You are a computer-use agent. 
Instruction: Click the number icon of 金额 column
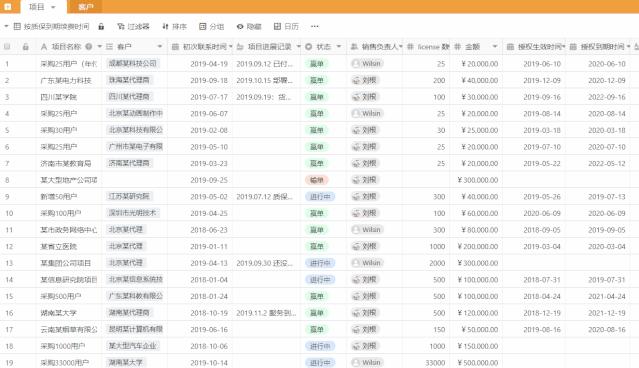458,47
